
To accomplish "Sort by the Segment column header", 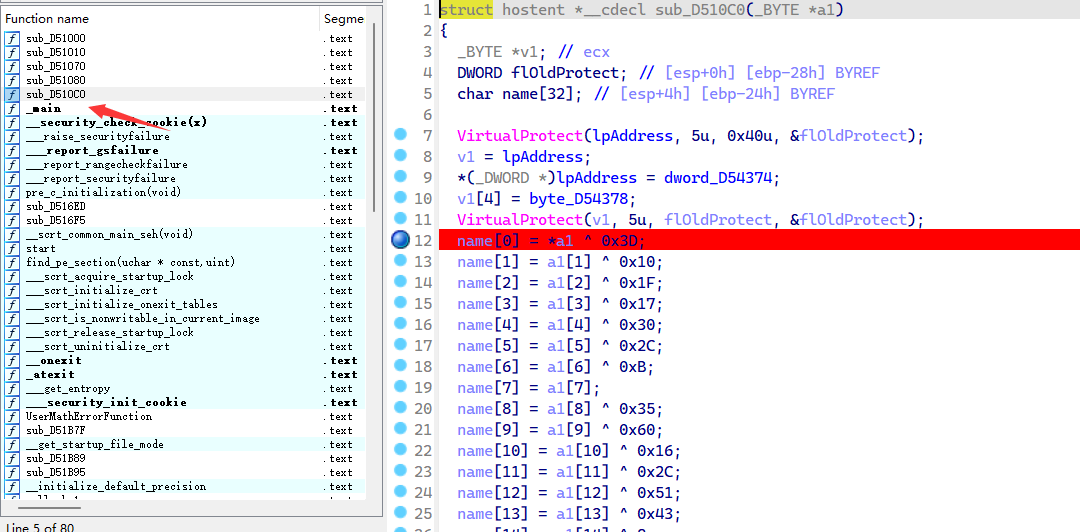I will pos(345,18).
